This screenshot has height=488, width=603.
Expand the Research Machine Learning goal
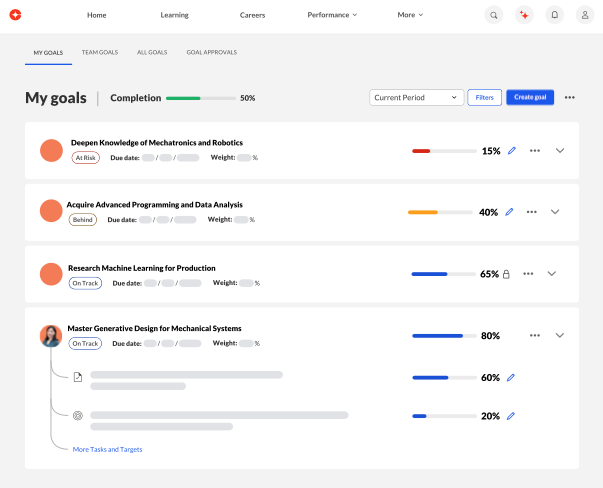pos(552,274)
